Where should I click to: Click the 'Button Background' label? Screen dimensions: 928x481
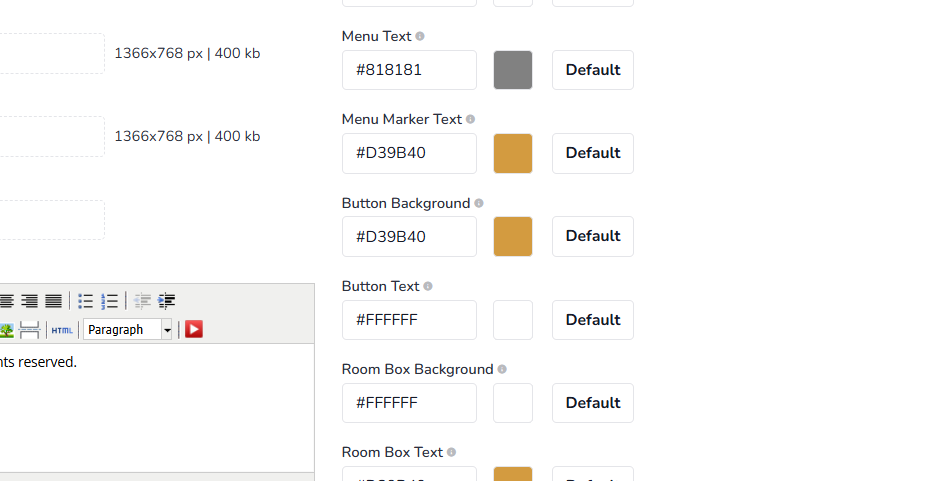coord(406,203)
